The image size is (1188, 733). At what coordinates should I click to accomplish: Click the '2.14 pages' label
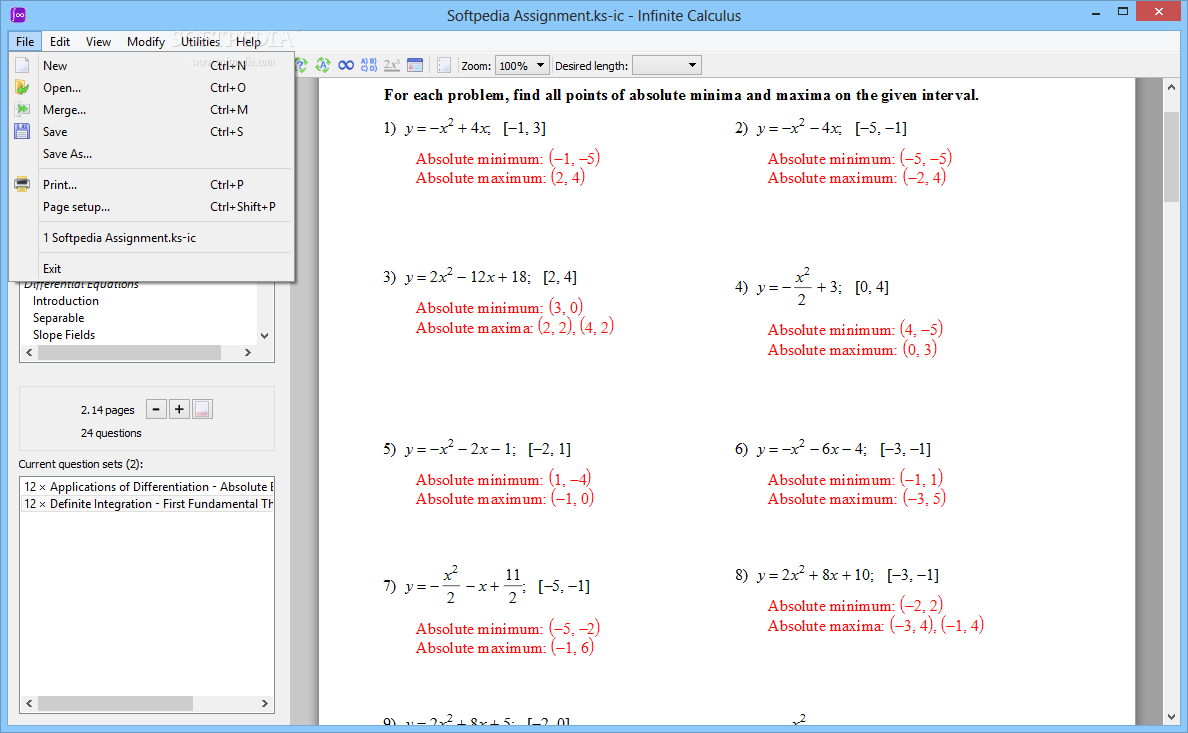coord(108,410)
